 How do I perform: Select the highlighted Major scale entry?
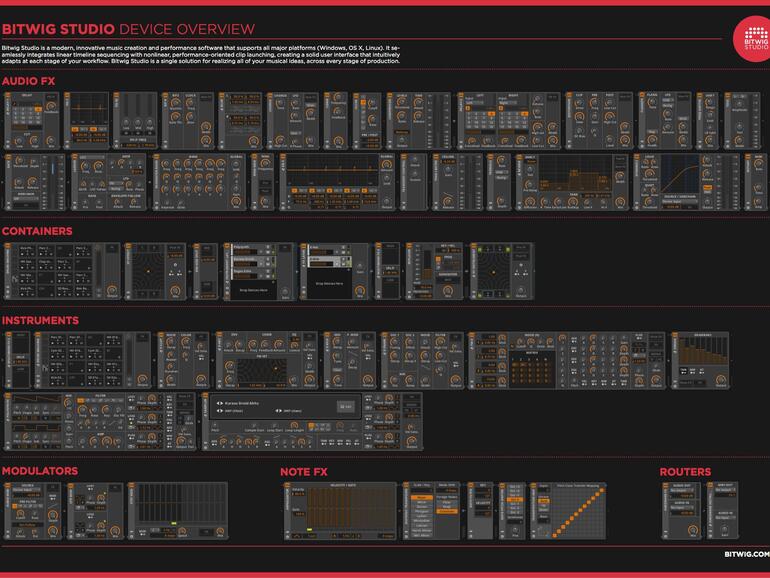click(x=422, y=497)
